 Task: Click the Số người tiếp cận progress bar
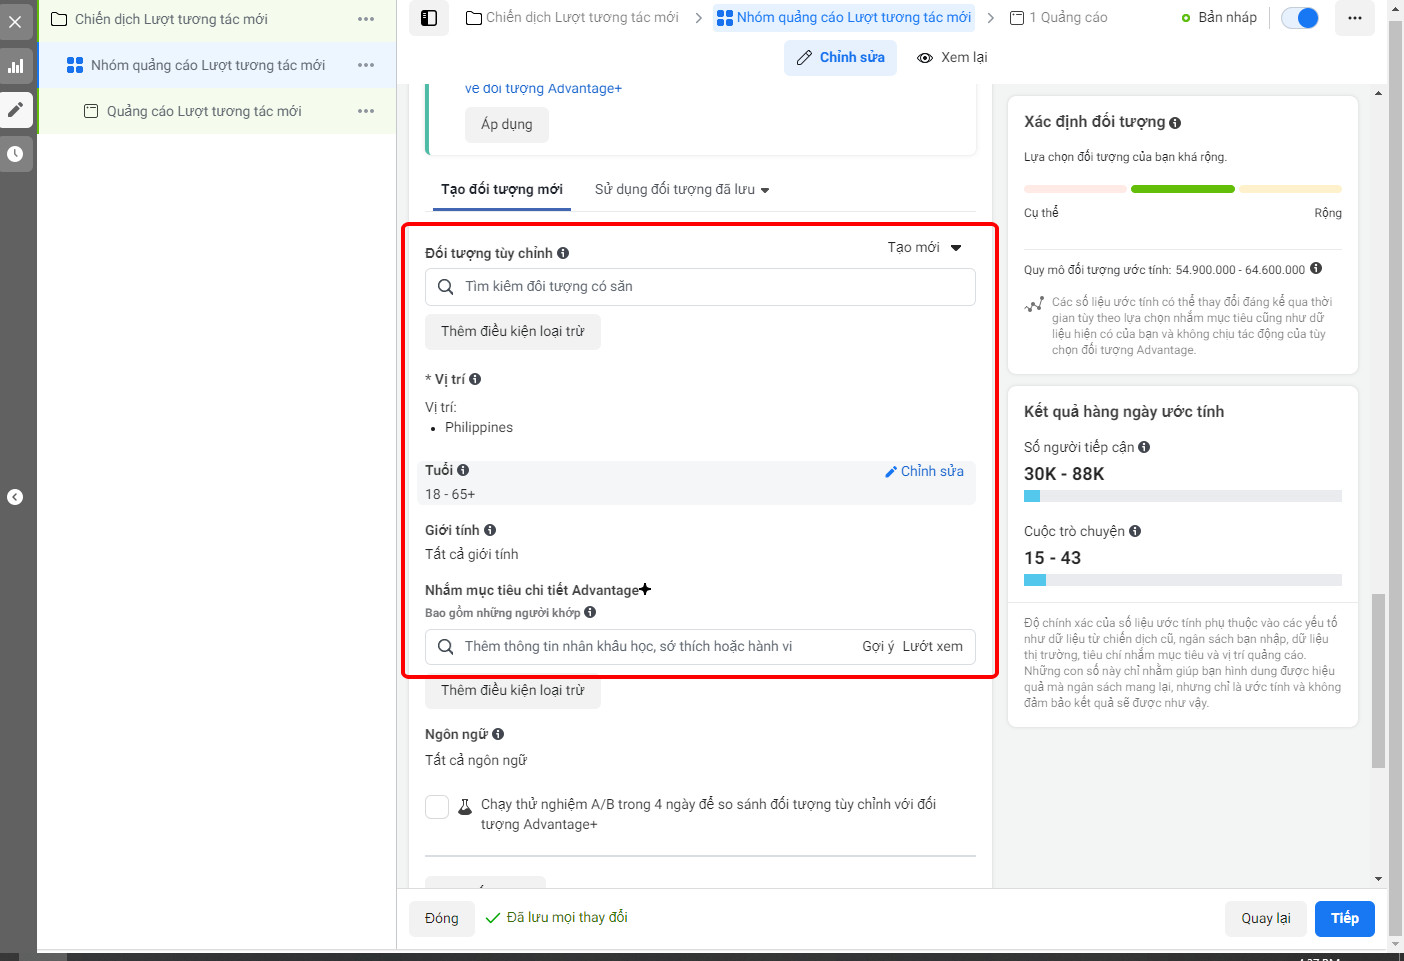coord(1183,496)
